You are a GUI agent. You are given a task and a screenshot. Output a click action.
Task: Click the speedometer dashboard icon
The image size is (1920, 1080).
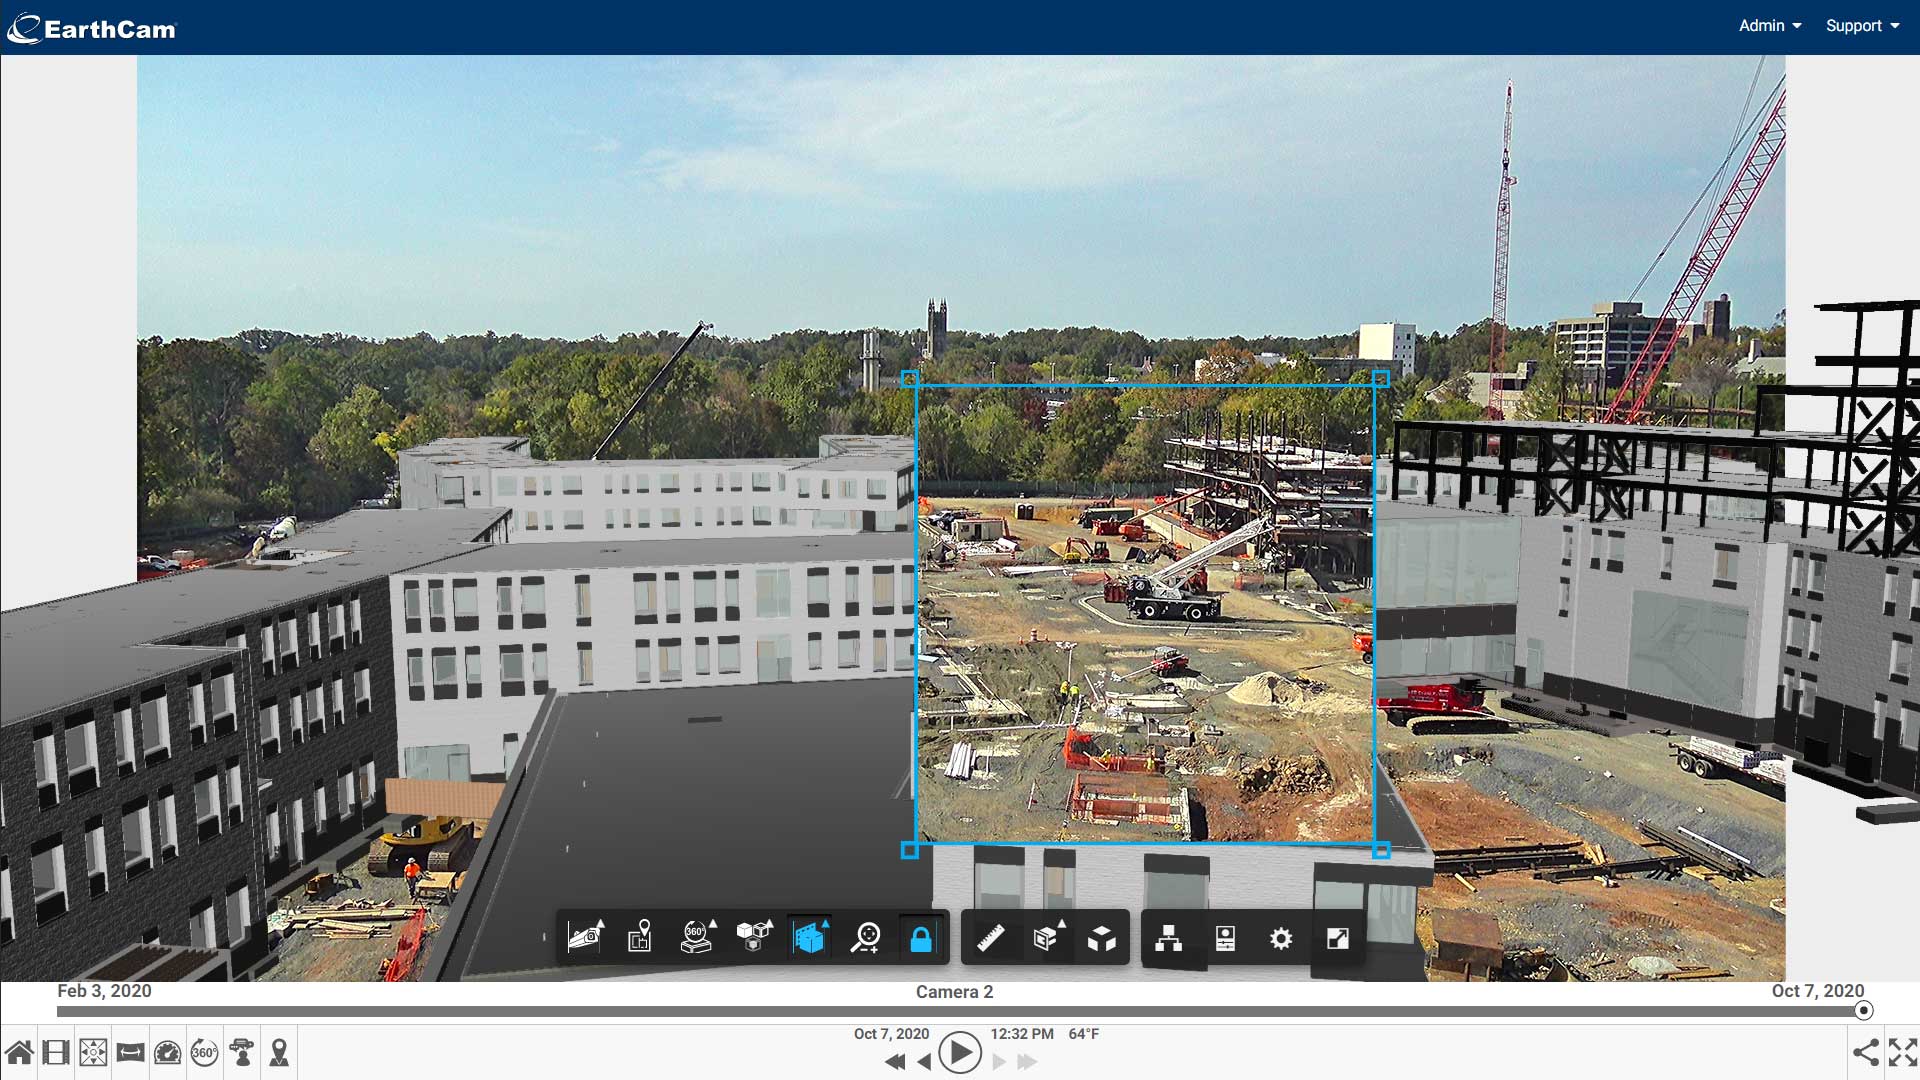click(167, 1052)
